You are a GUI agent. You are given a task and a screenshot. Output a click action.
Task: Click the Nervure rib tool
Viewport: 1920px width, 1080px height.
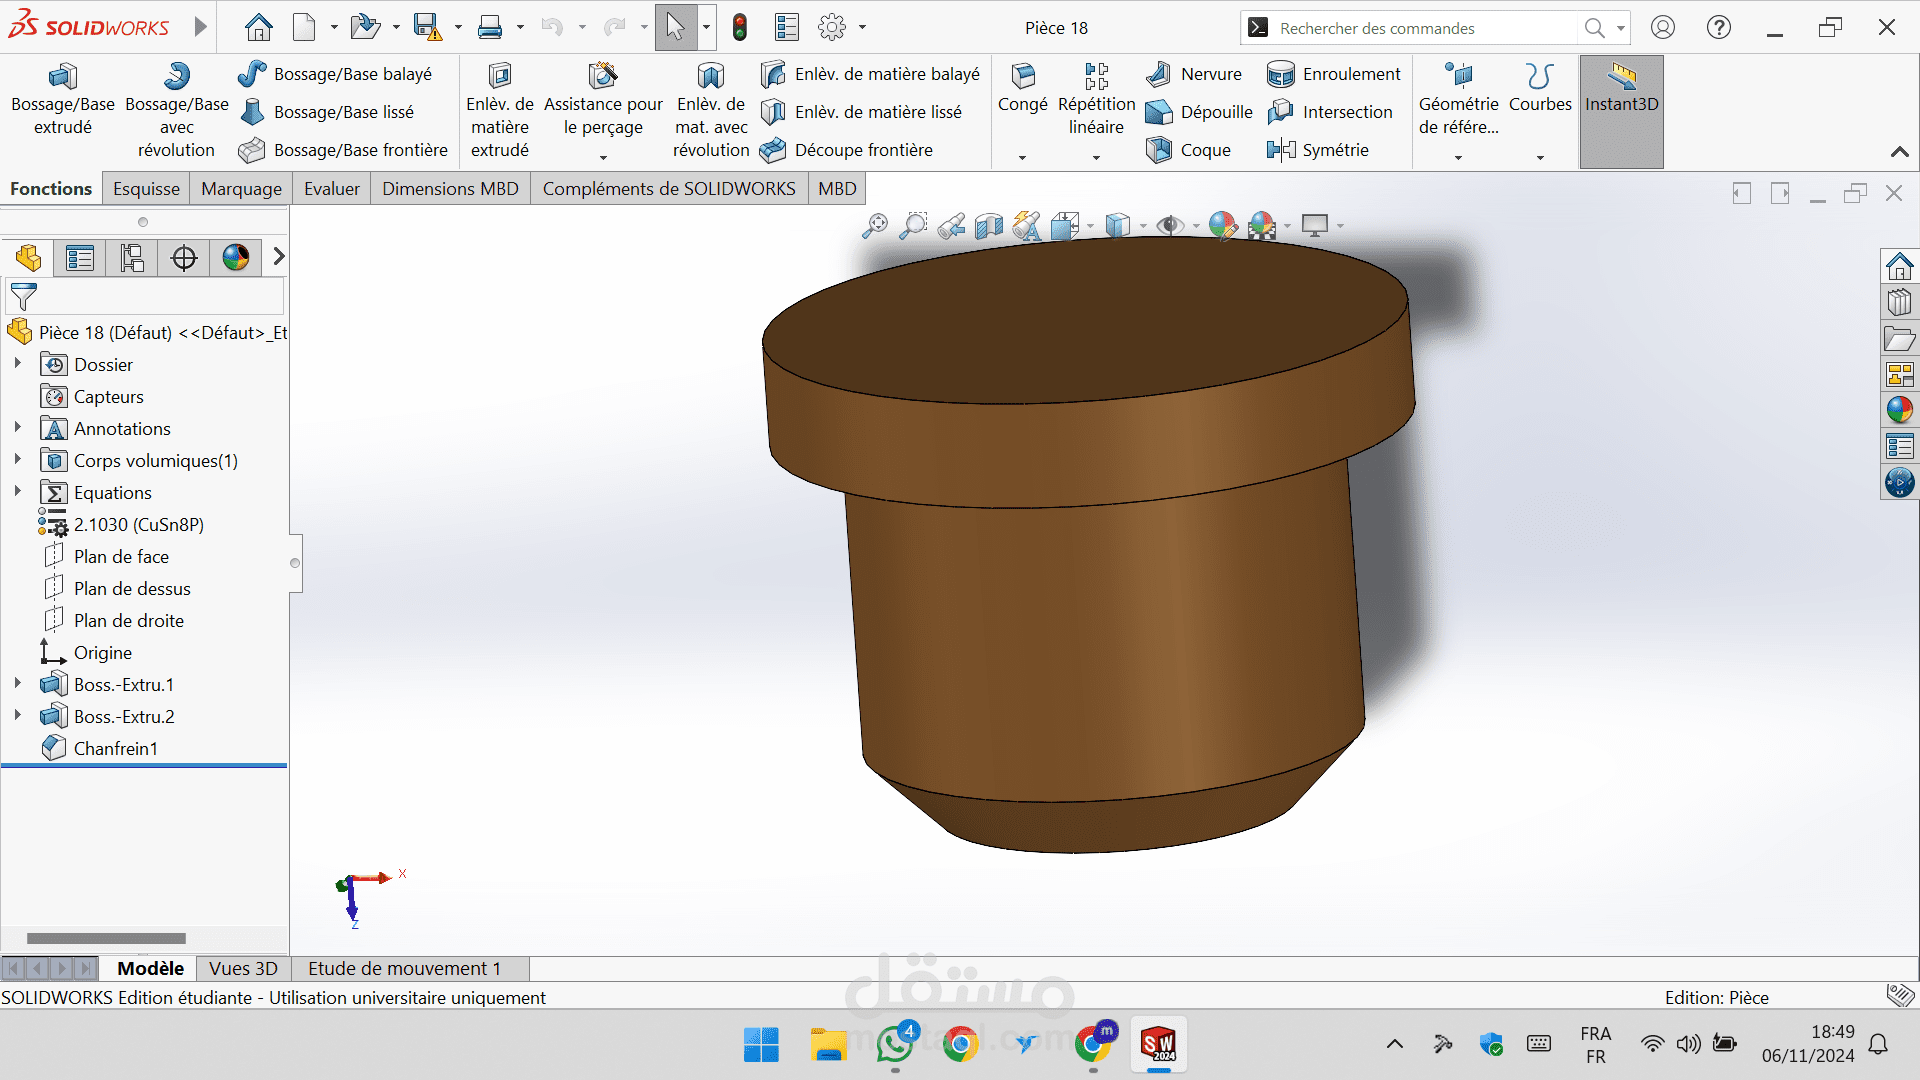[1194, 74]
